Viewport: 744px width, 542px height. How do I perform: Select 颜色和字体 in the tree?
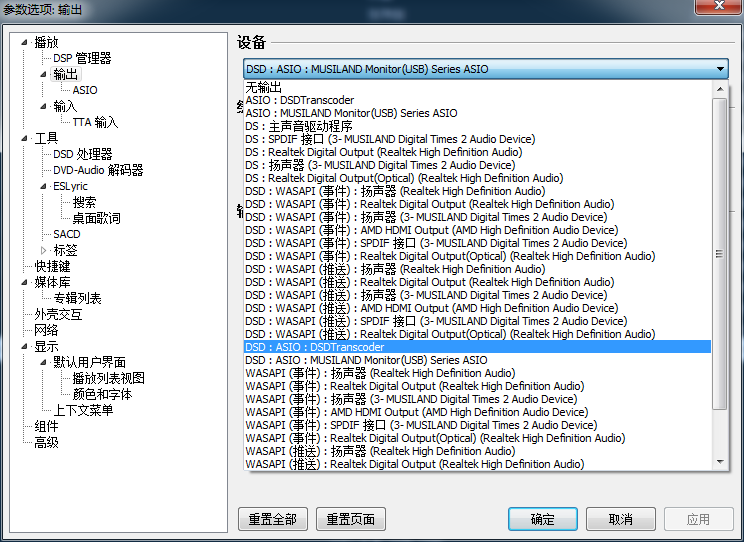pyautogui.click(x=102, y=394)
